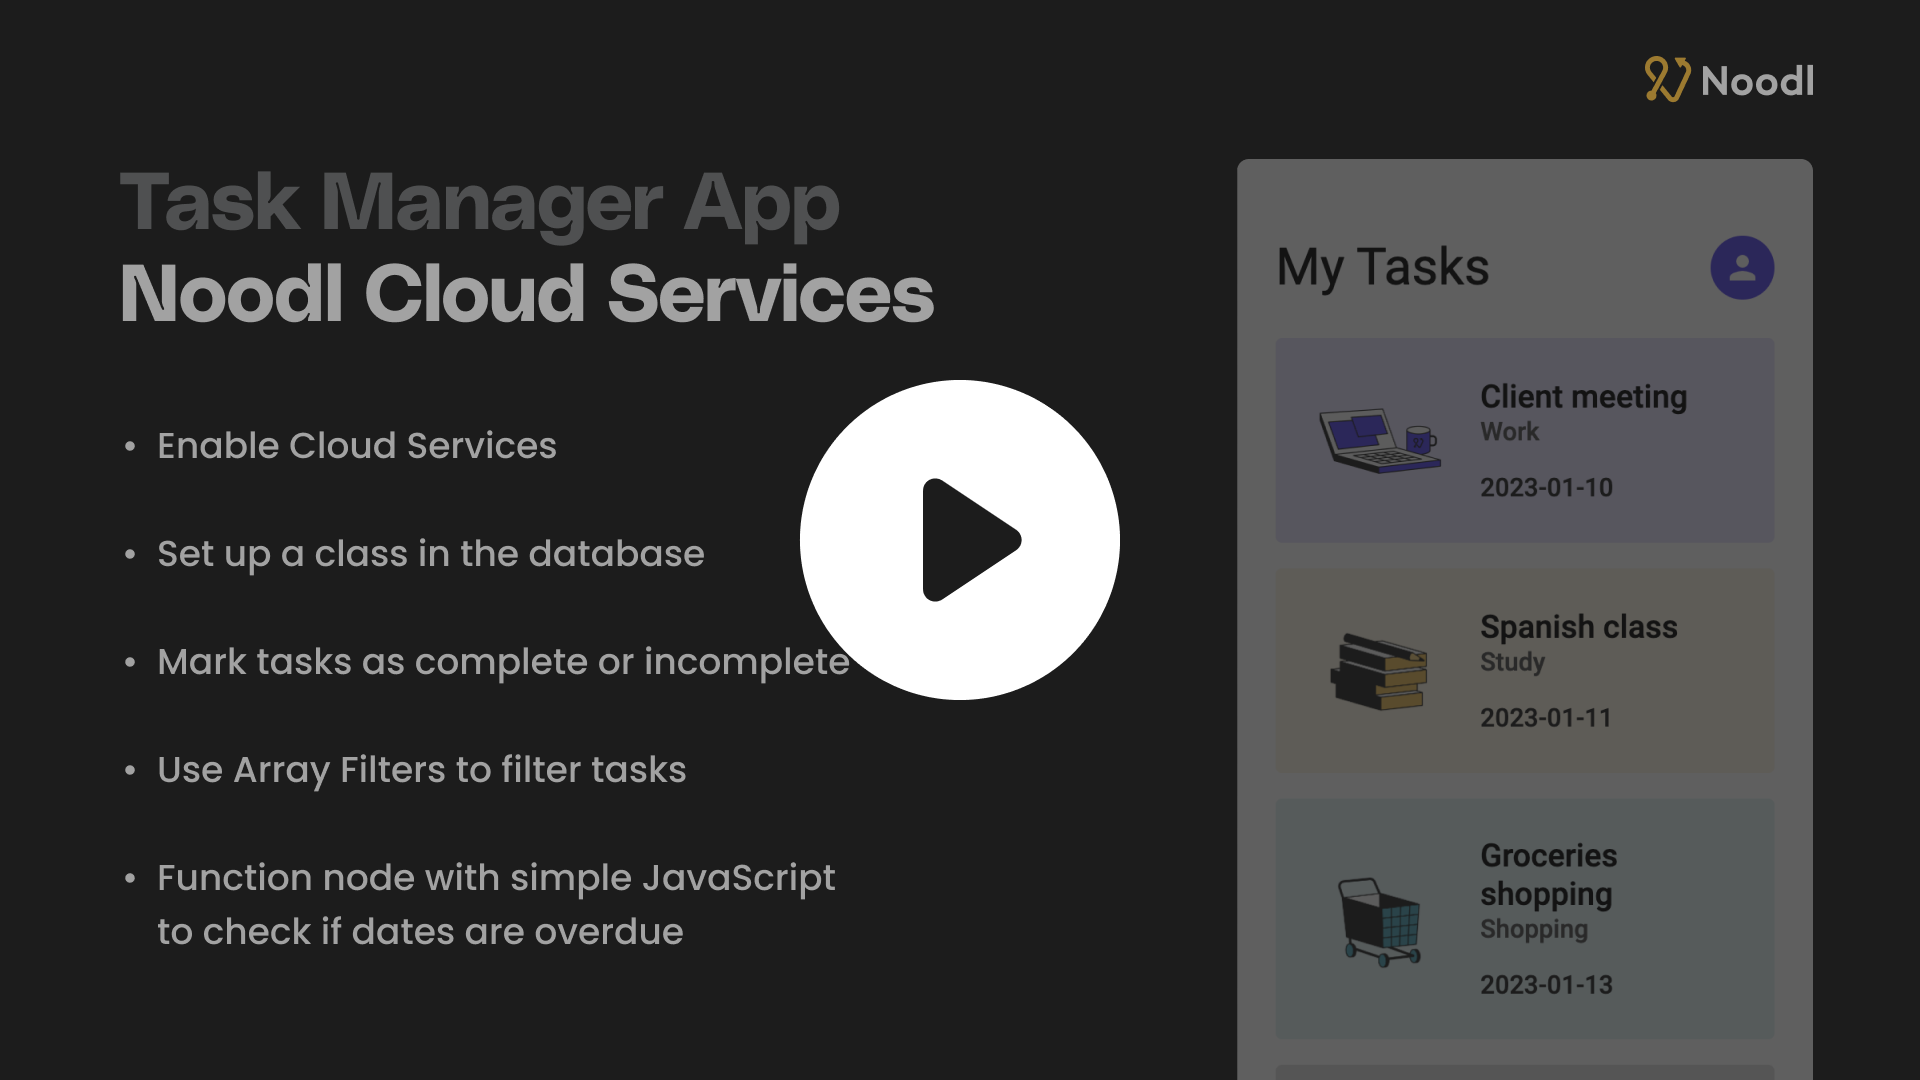Click the My Tasks heading
The width and height of the screenshot is (1920, 1080).
[1383, 267]
